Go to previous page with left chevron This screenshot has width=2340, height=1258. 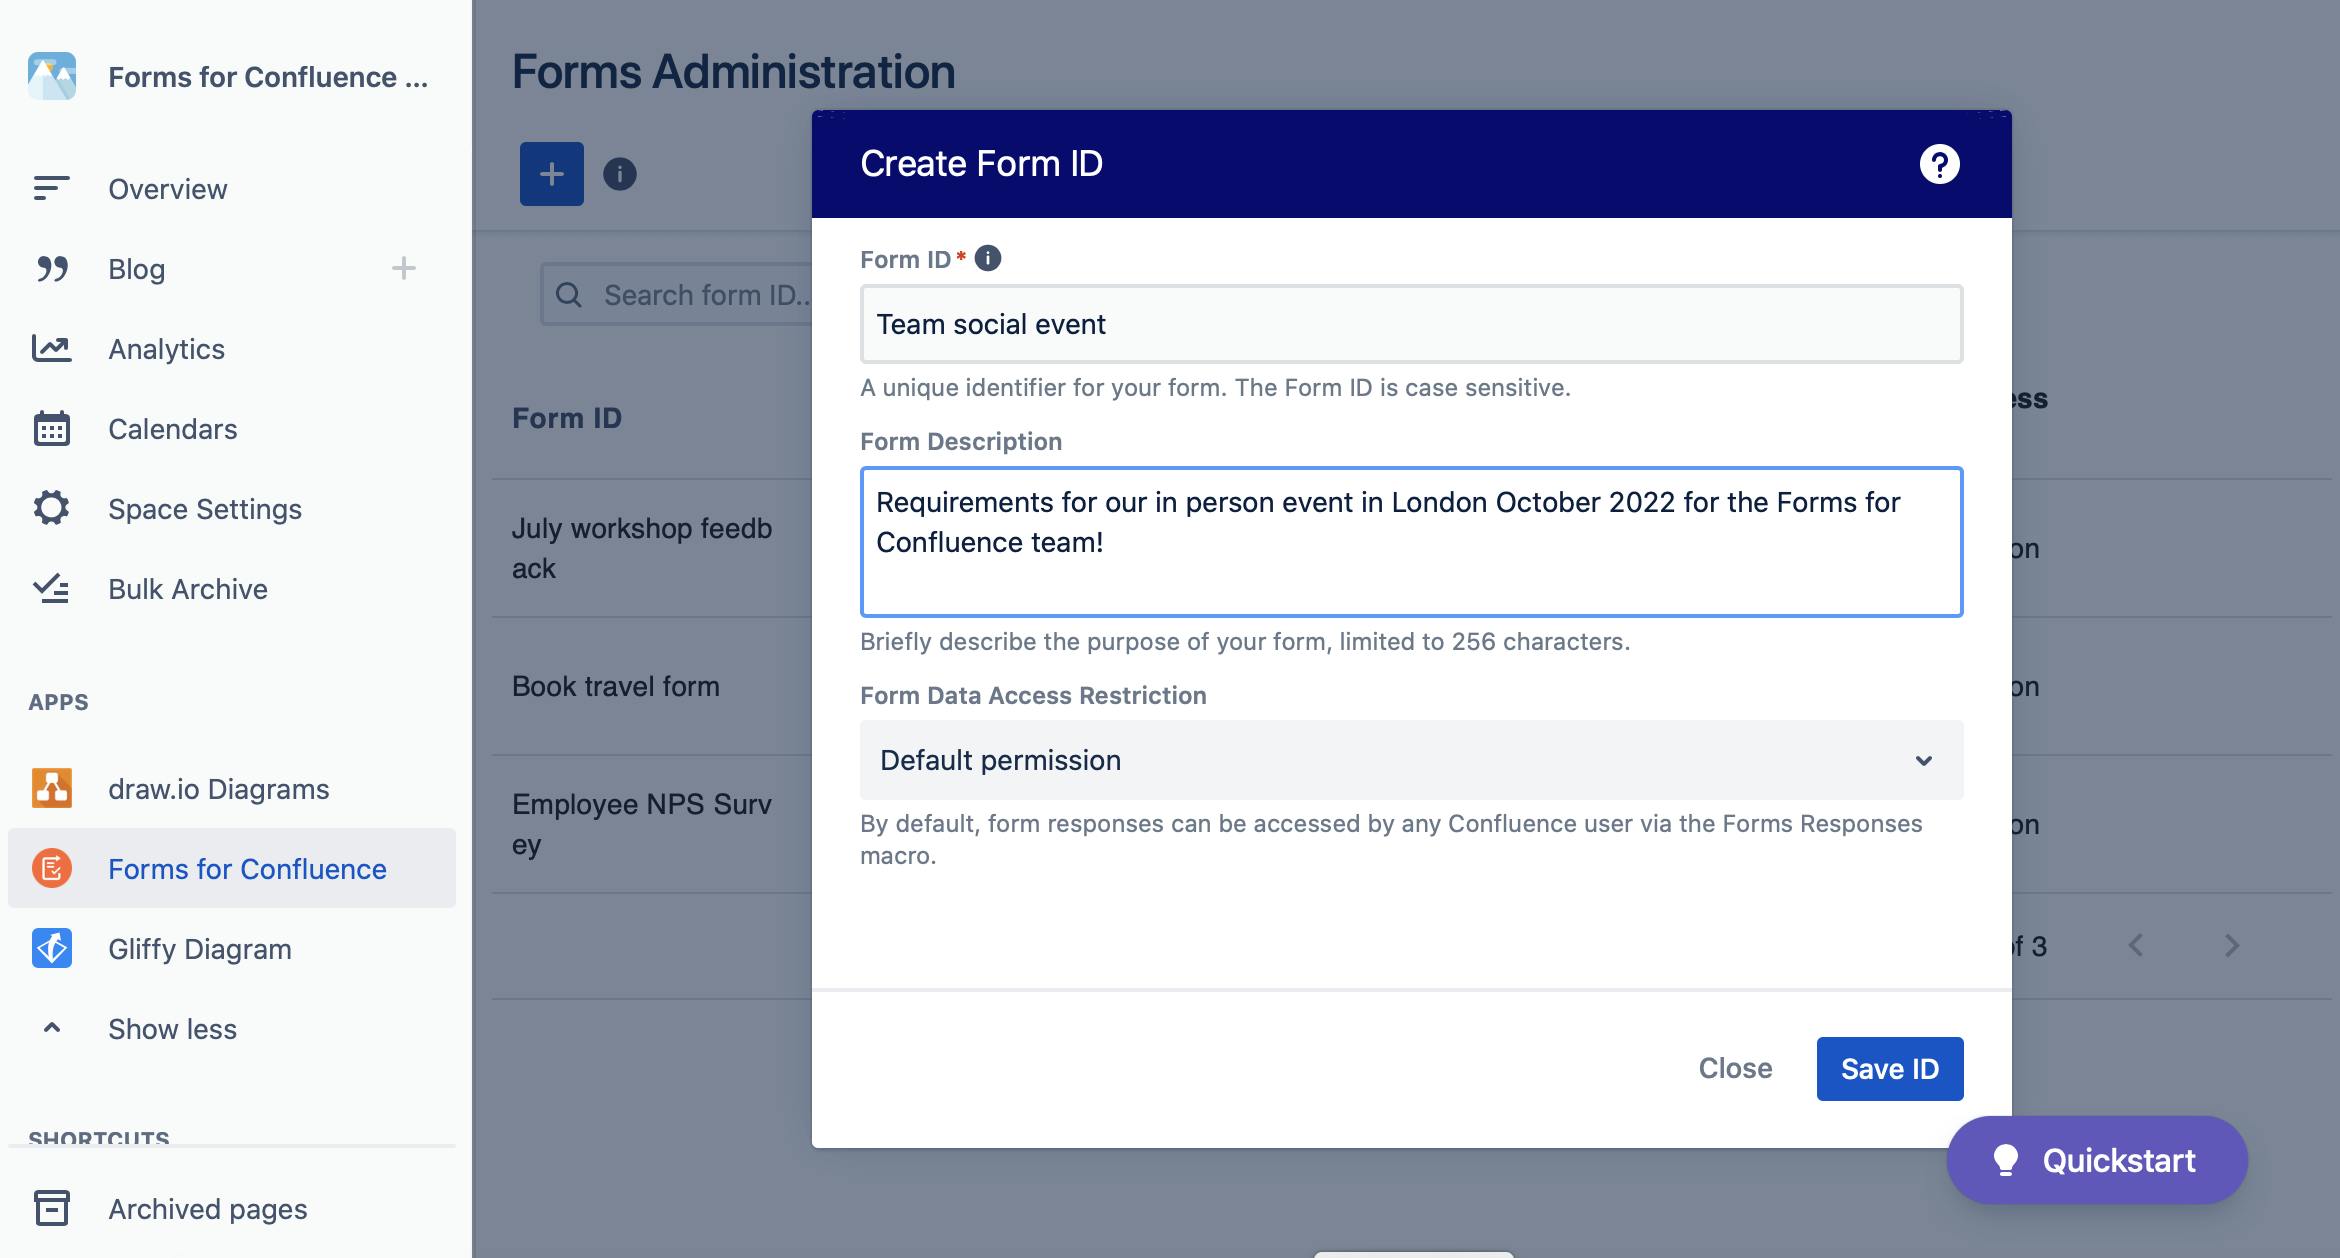2136,946
